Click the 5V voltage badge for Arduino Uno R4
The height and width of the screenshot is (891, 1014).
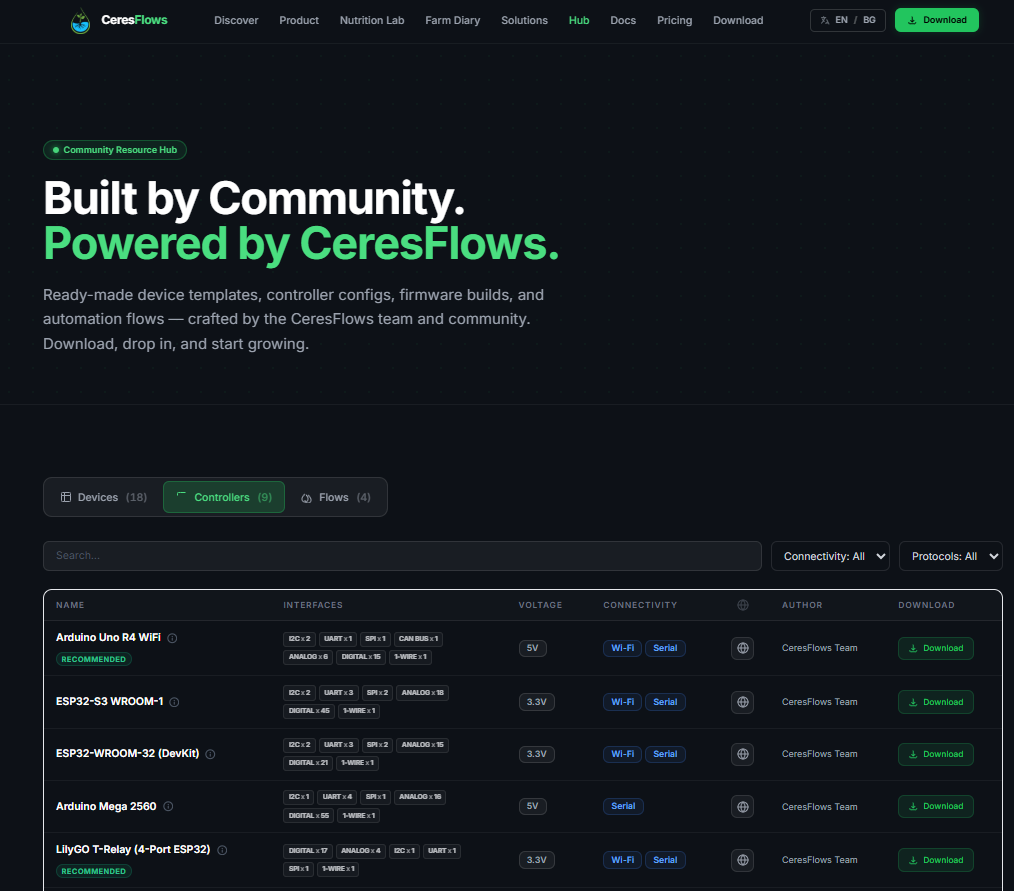(x=532, y=648)
